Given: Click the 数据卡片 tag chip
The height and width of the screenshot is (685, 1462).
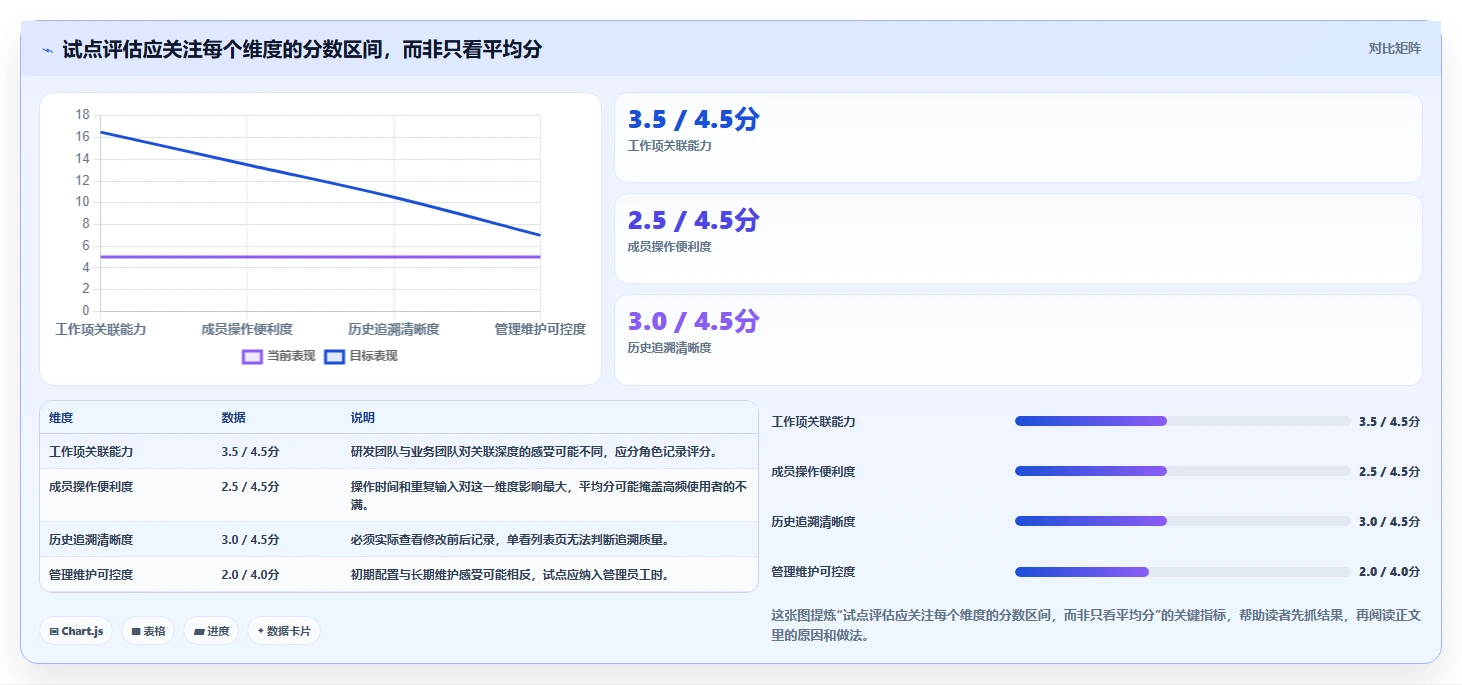Looking at the screenshot, I should pyautogui.click(x=284, y=631).
